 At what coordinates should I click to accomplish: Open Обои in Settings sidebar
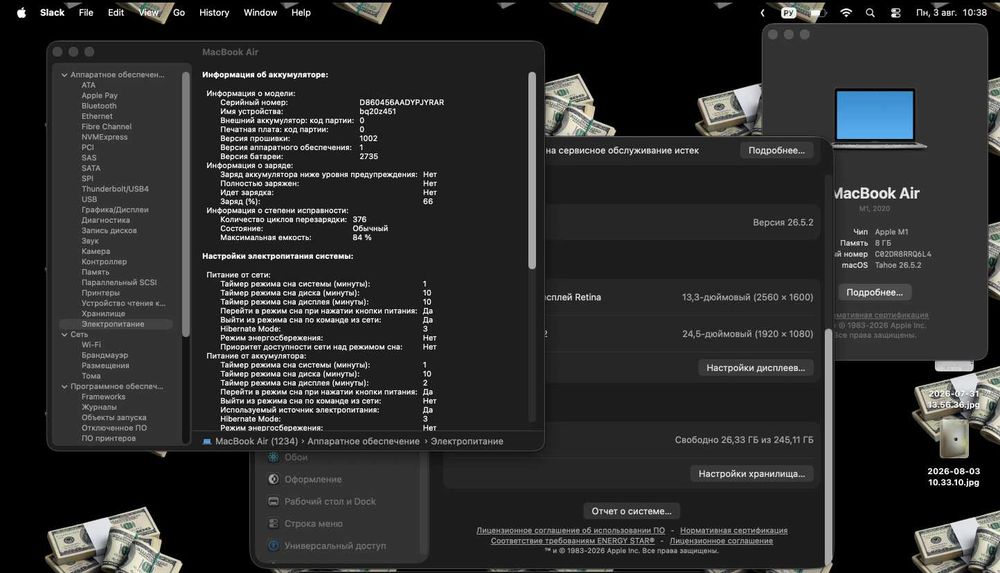tap(296, 457)
